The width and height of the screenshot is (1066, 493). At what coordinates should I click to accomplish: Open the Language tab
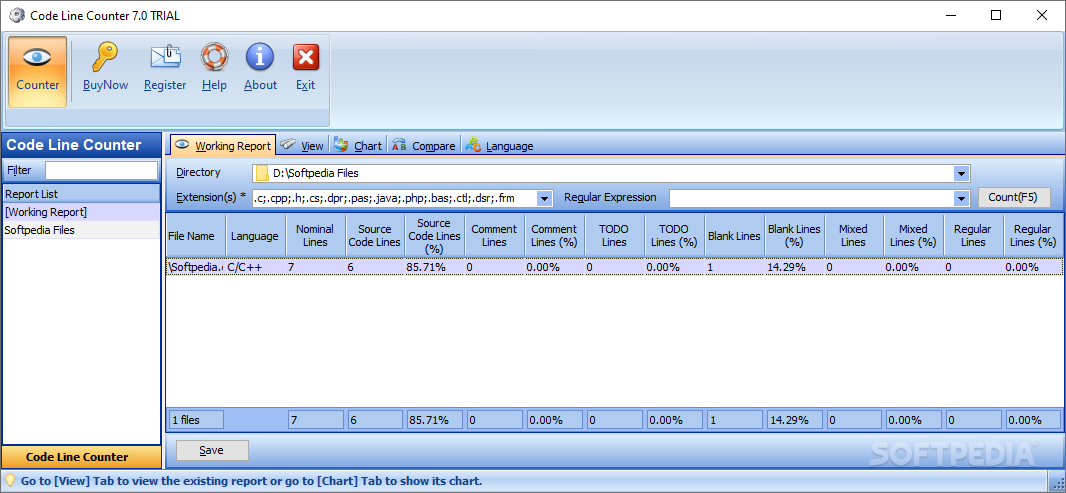(x=500, y=146)
